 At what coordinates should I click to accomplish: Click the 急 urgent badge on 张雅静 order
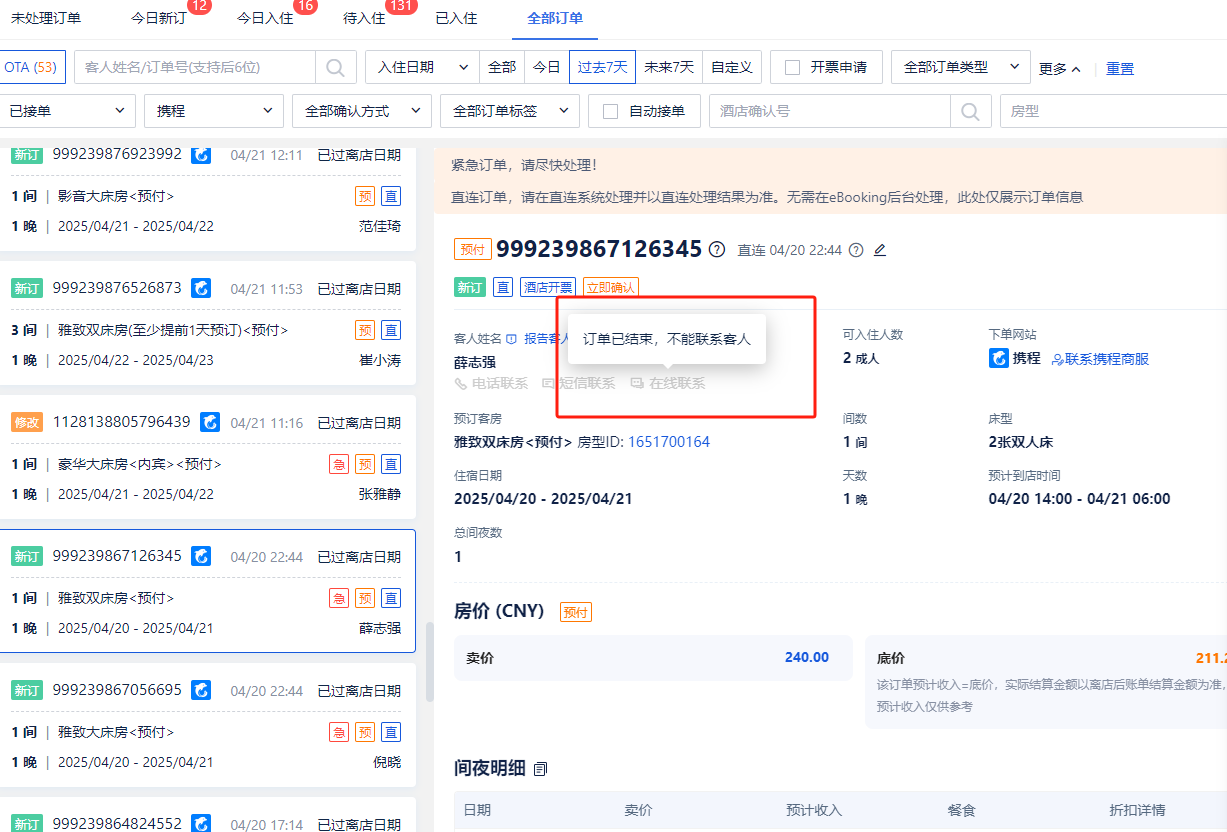(339, 464)
